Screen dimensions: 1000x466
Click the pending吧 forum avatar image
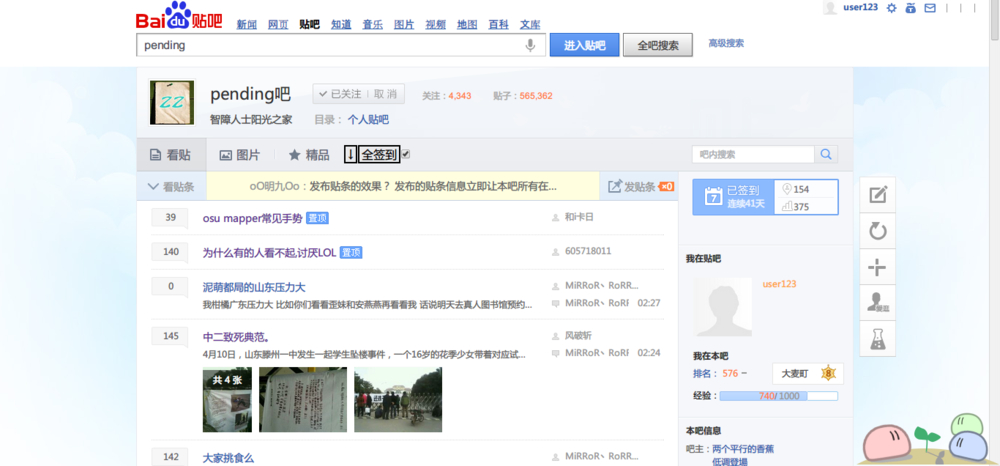coord(172,103)
